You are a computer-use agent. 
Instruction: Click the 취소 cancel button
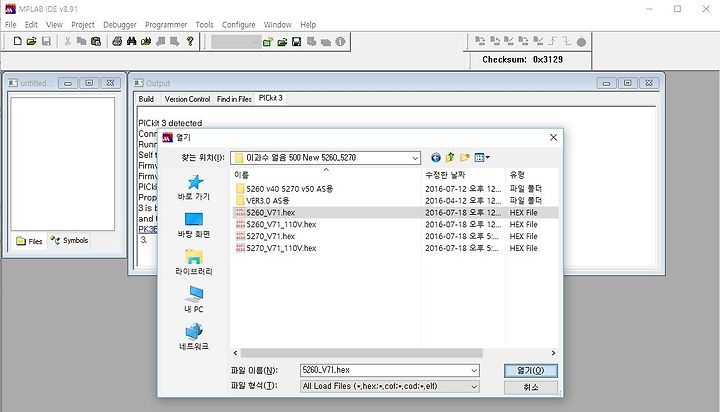pyautogui.click(x=531, y=387)
